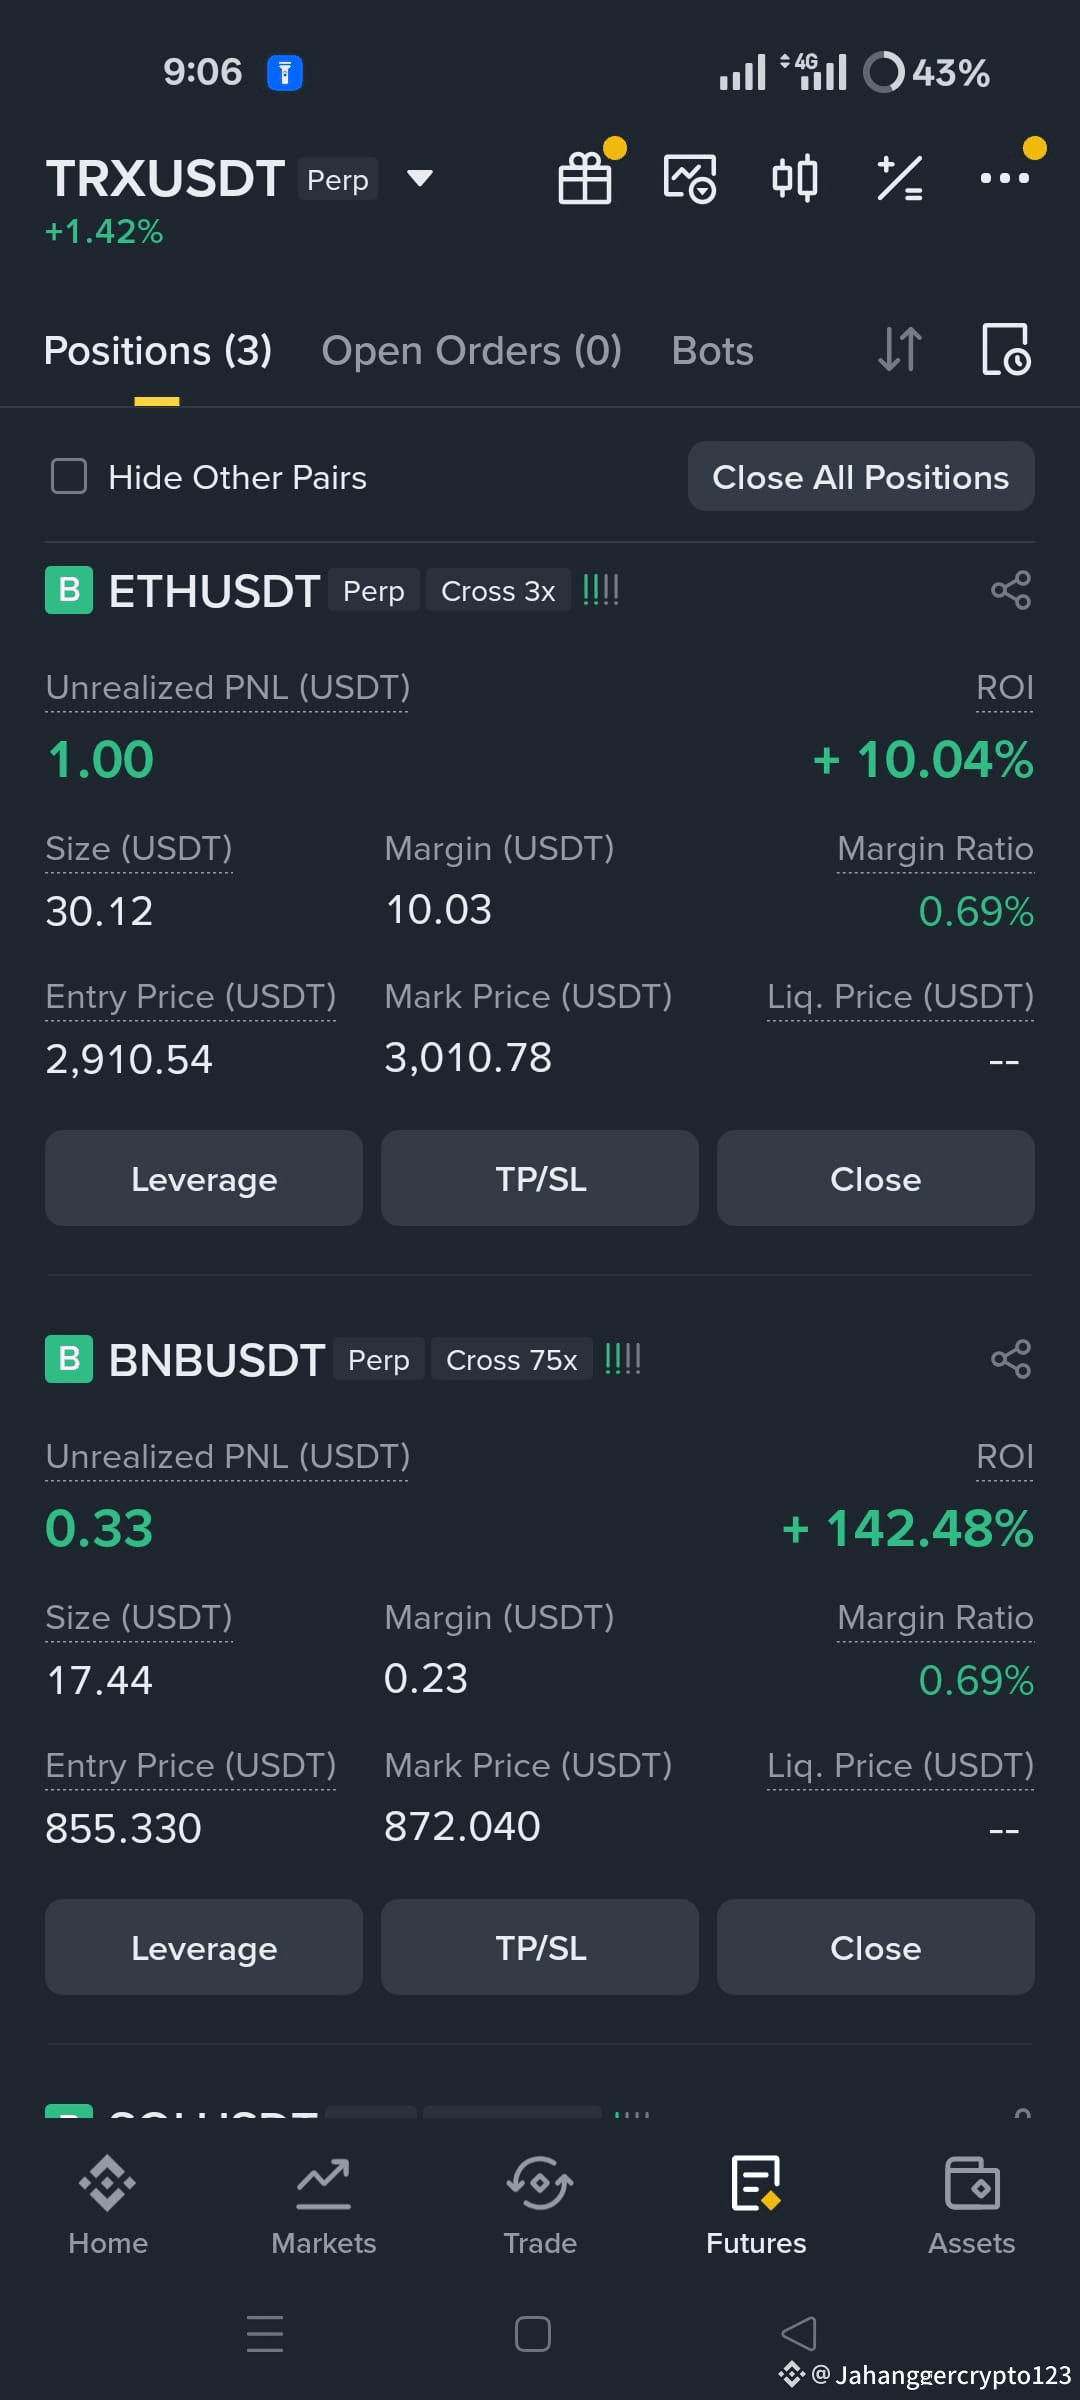This screenshot has width=1080, height=2400.
Task: Open the BNBUSDT Cross 75x margin selector
Action: [512, 1360]
